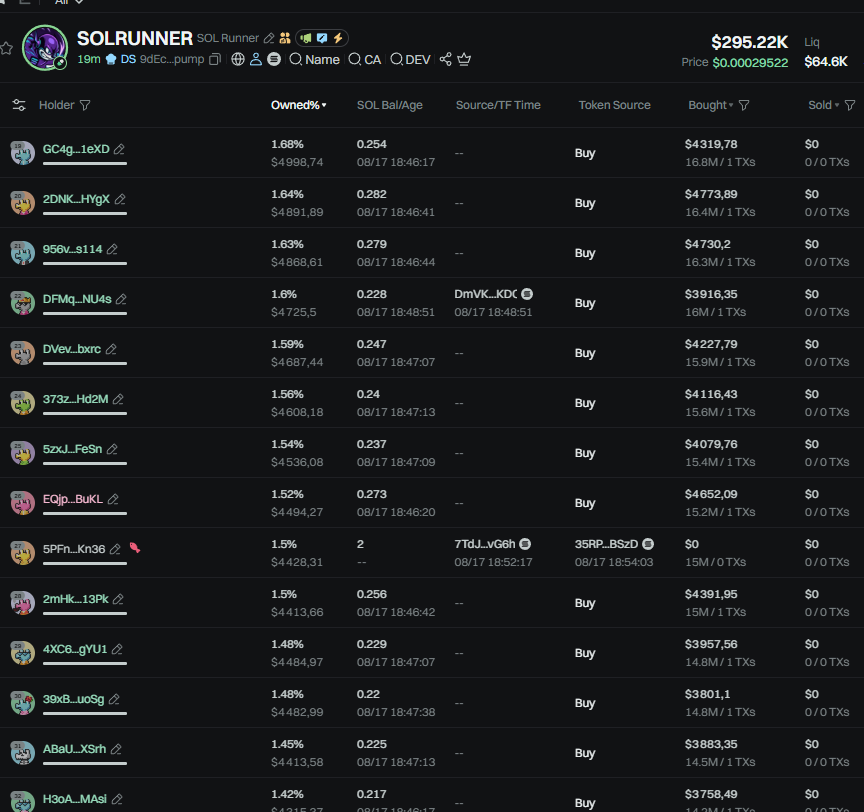Open holder 39xB...uoSg

pyautogui.click(x=73, y=699)
